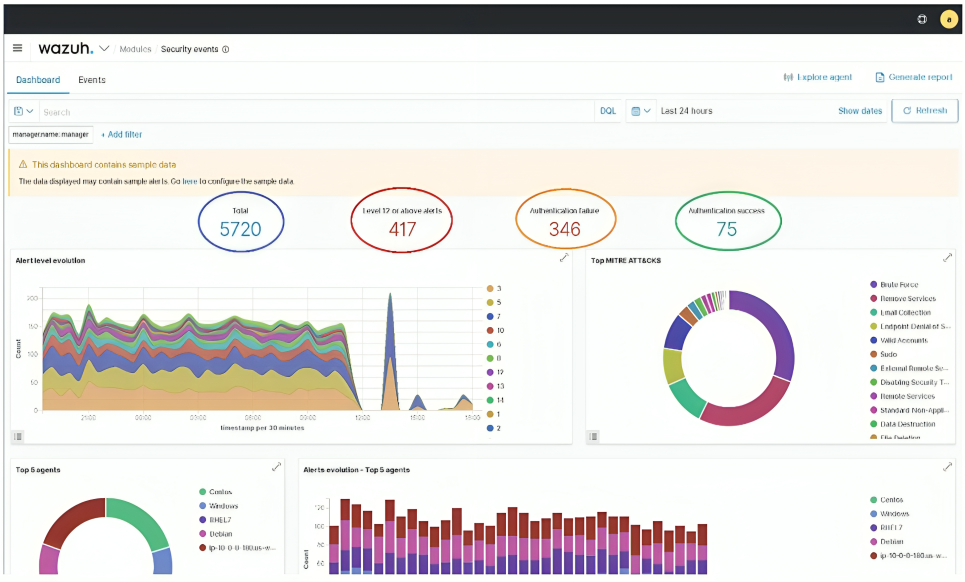Click level 10 legend entry
This screenshot has height=582, width=965.
pos(495,330)
